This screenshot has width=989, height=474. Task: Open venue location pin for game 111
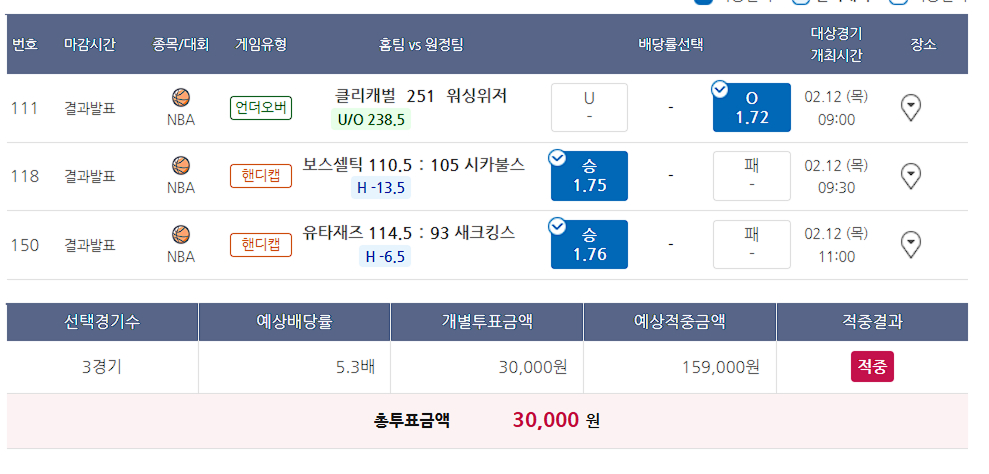(910, 108)
